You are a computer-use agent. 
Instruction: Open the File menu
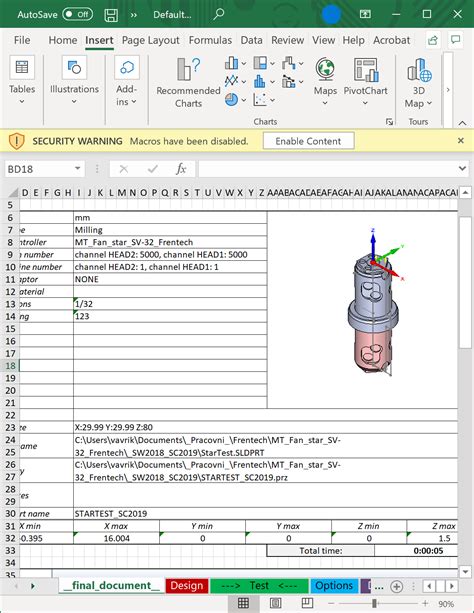point(22,40)
